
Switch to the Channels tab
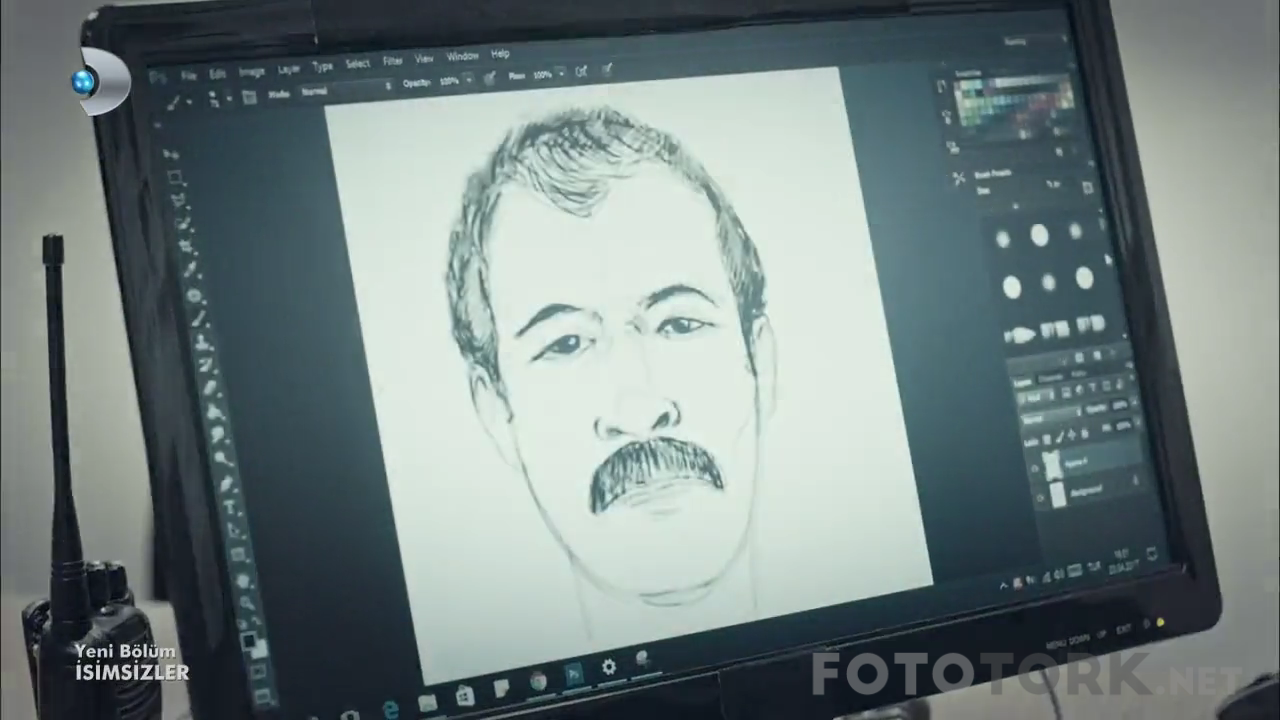1050,378
